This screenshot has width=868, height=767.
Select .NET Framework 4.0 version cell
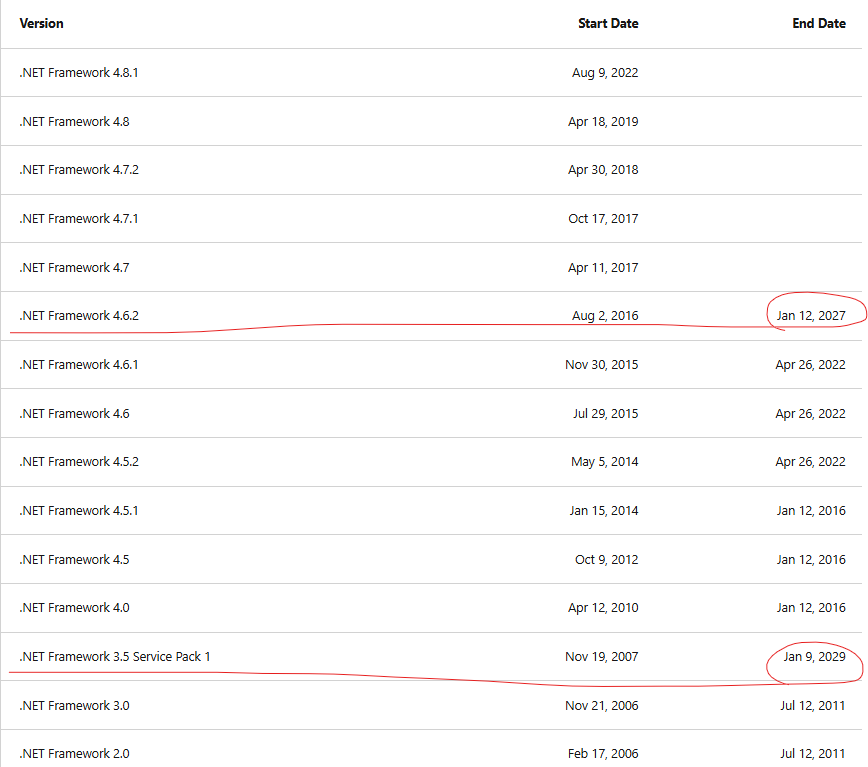pyautogui.click(x=74, y=608)
